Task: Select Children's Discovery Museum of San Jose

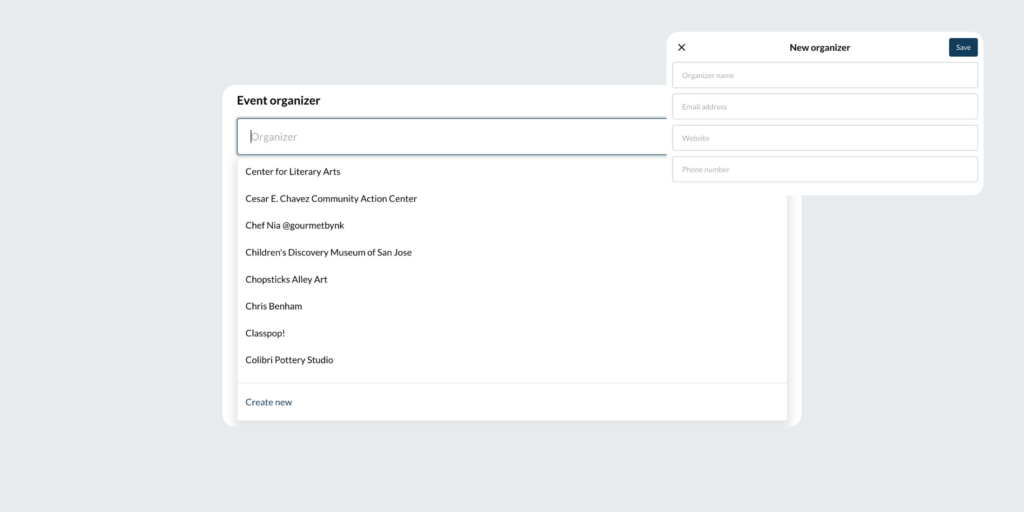Action: click(x=328, y=253)
